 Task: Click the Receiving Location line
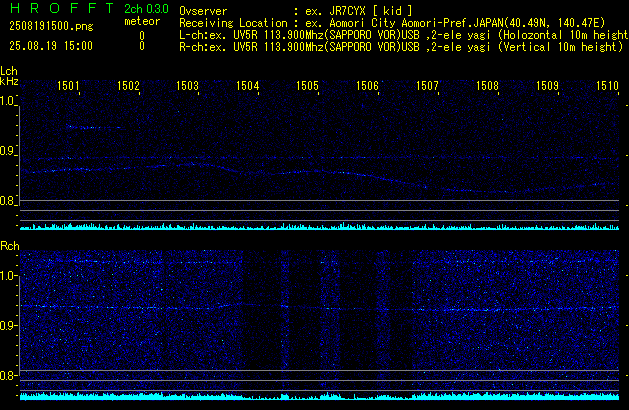click(x=392, y=23)
